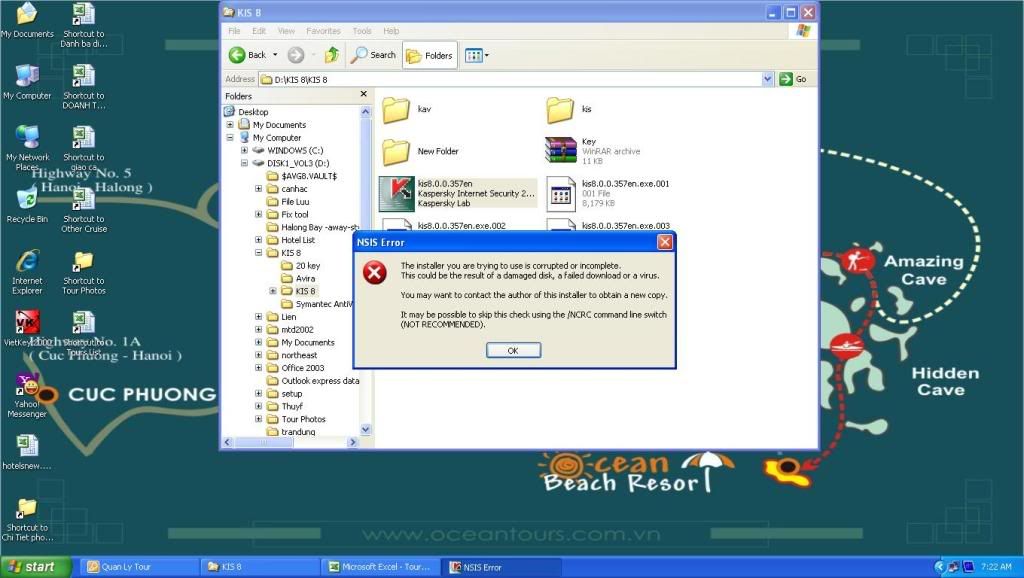Select the trandung folder in tree
Screen dimensions: 1024x578
(x=298, y=432)
